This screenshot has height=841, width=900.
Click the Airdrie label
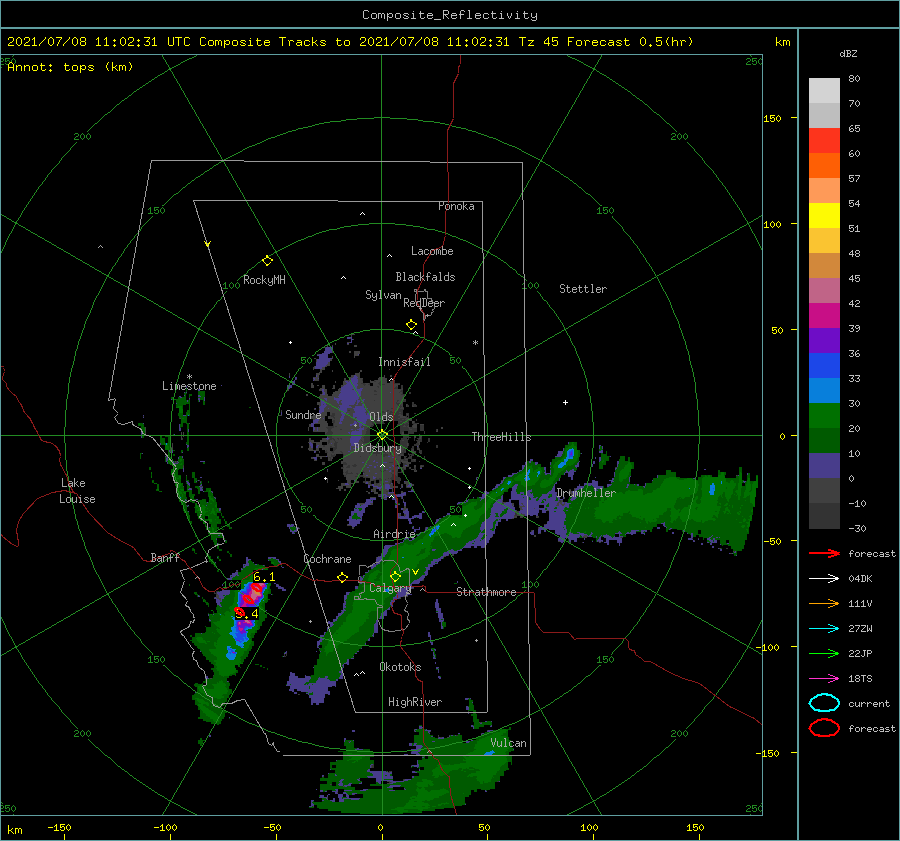coord(394,534)
